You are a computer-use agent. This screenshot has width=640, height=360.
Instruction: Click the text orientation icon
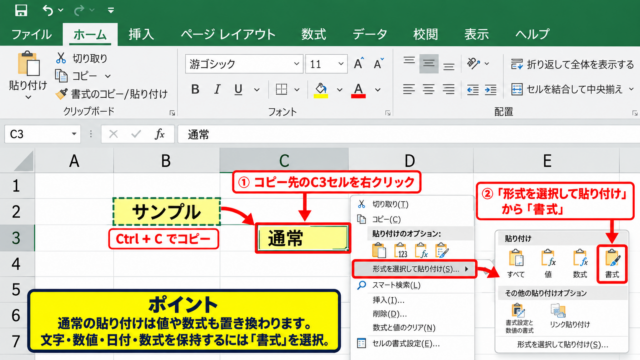473,64
